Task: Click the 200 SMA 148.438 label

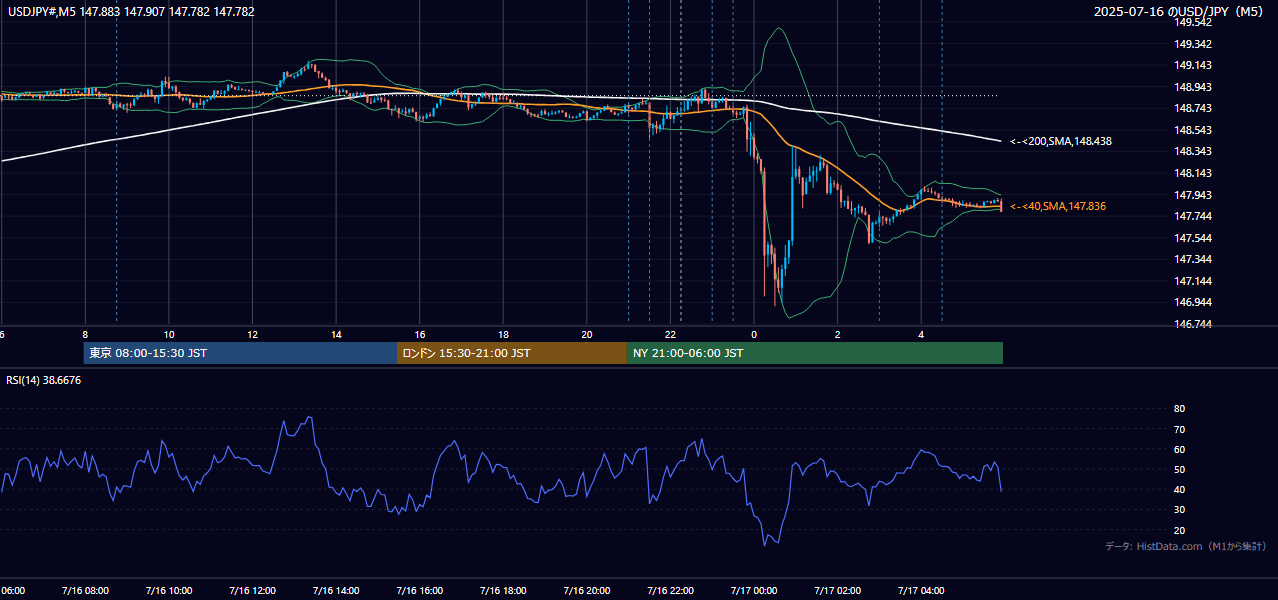Action: (1061, 142)
